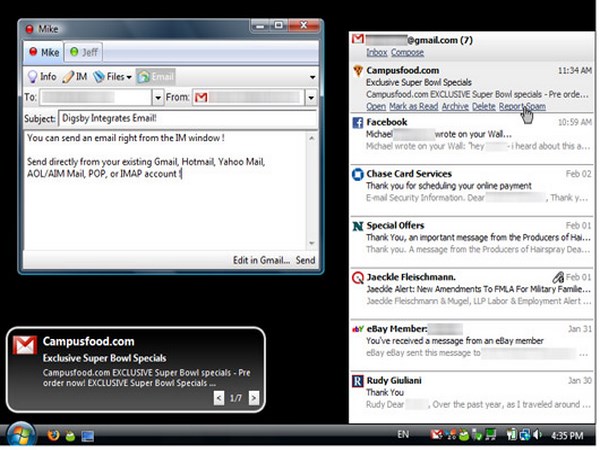
Task: Click the Facebook icon in the email list
Action: coord(357,121)
